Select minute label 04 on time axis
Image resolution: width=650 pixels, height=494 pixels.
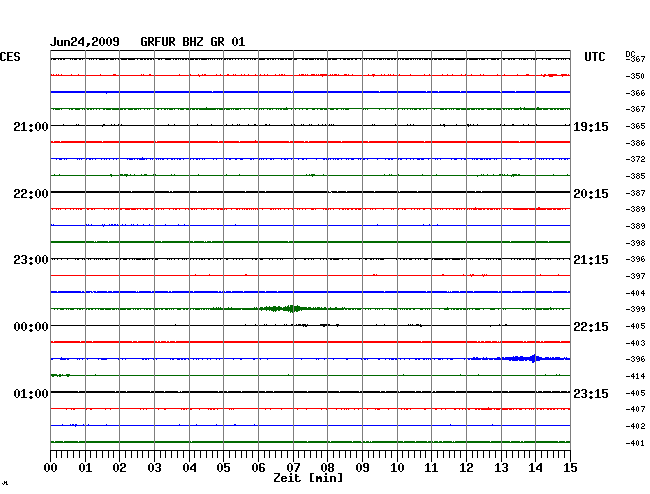point(189,468)
